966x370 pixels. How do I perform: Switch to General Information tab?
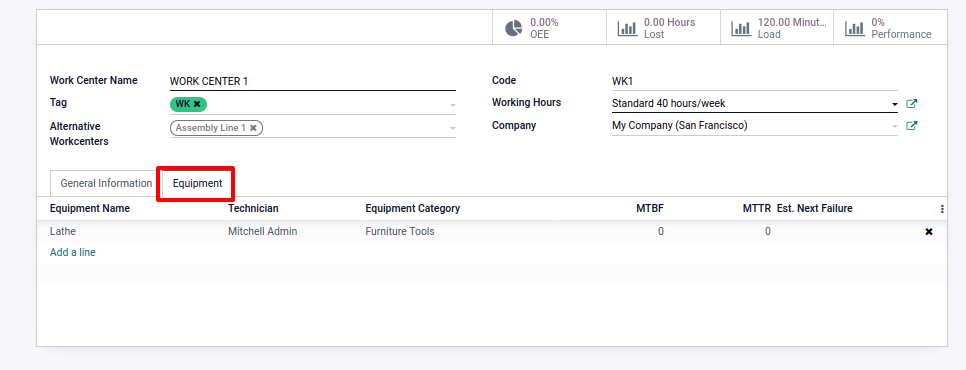coord(106,183)
